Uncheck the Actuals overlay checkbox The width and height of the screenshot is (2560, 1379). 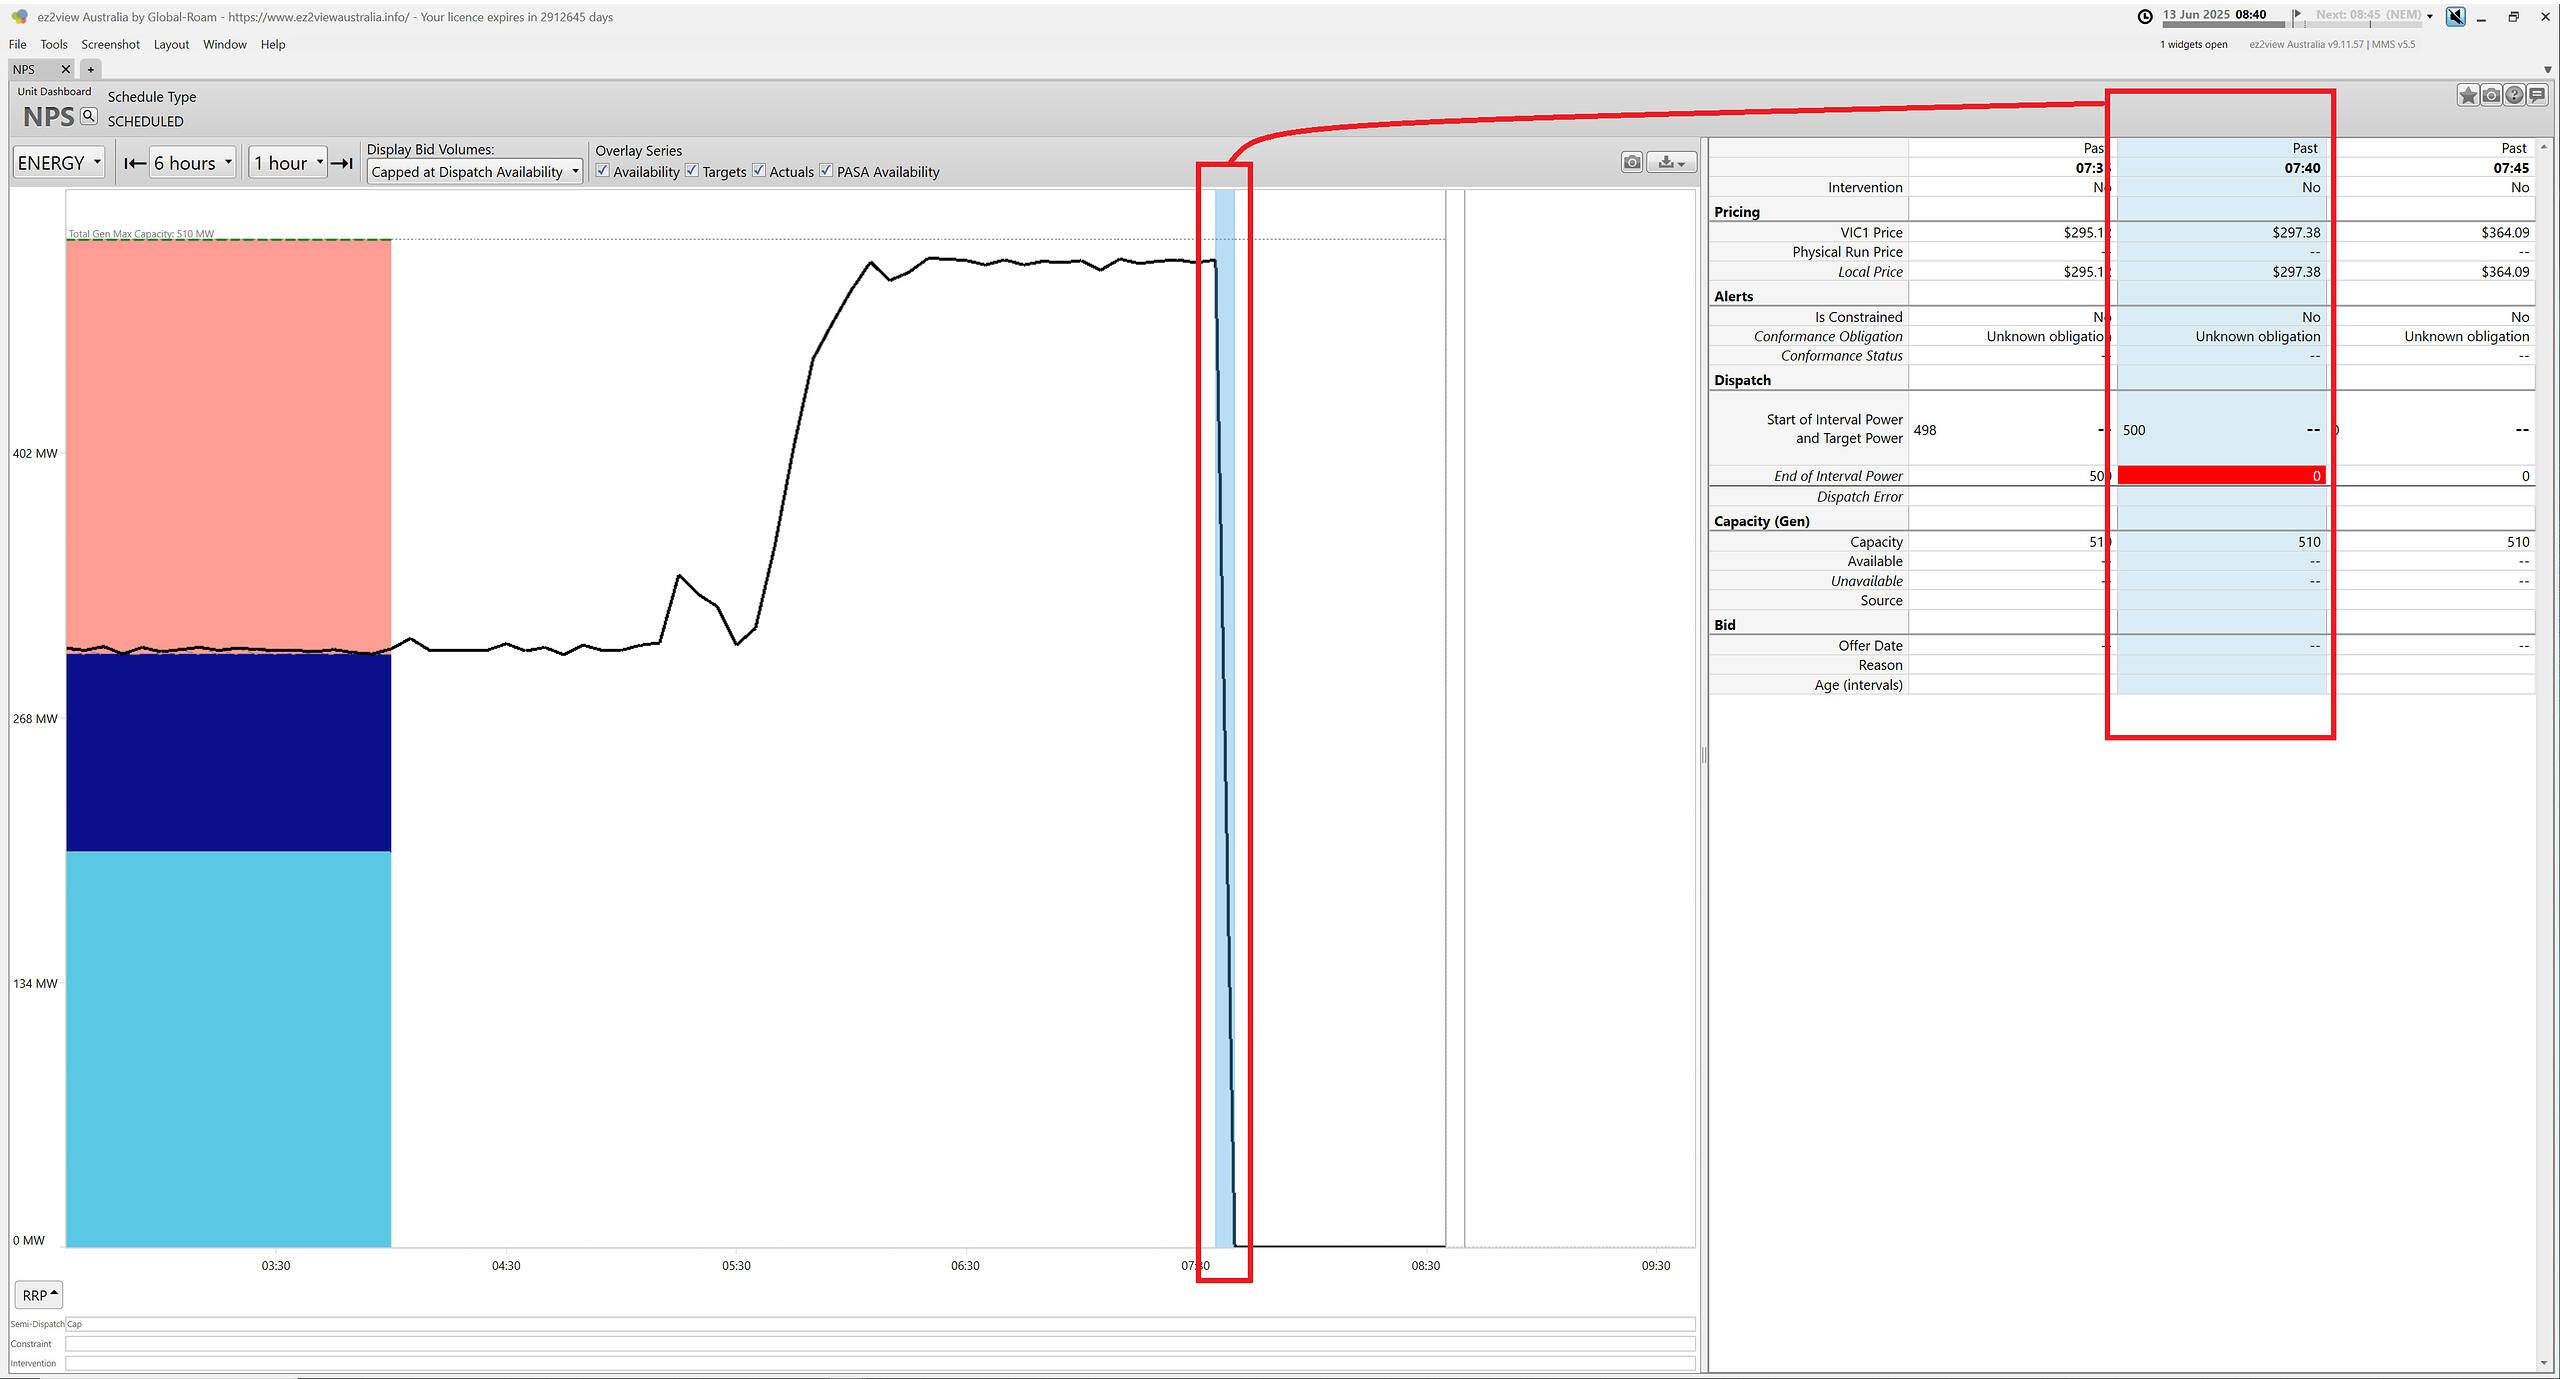(x=759, y=171)
